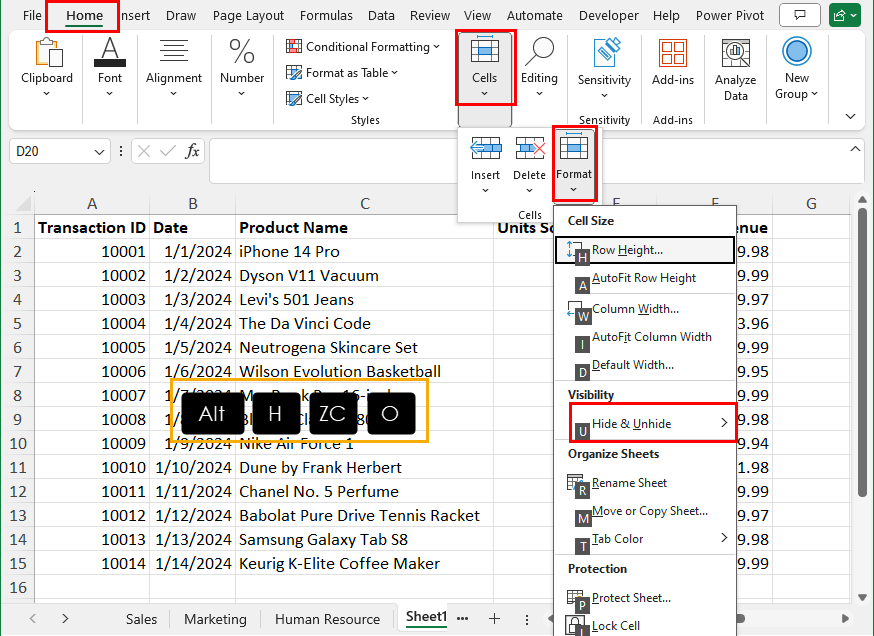This screenshot has height=636, width=874.
Task: Open Add-ins
Action: (x=673, y=62)
